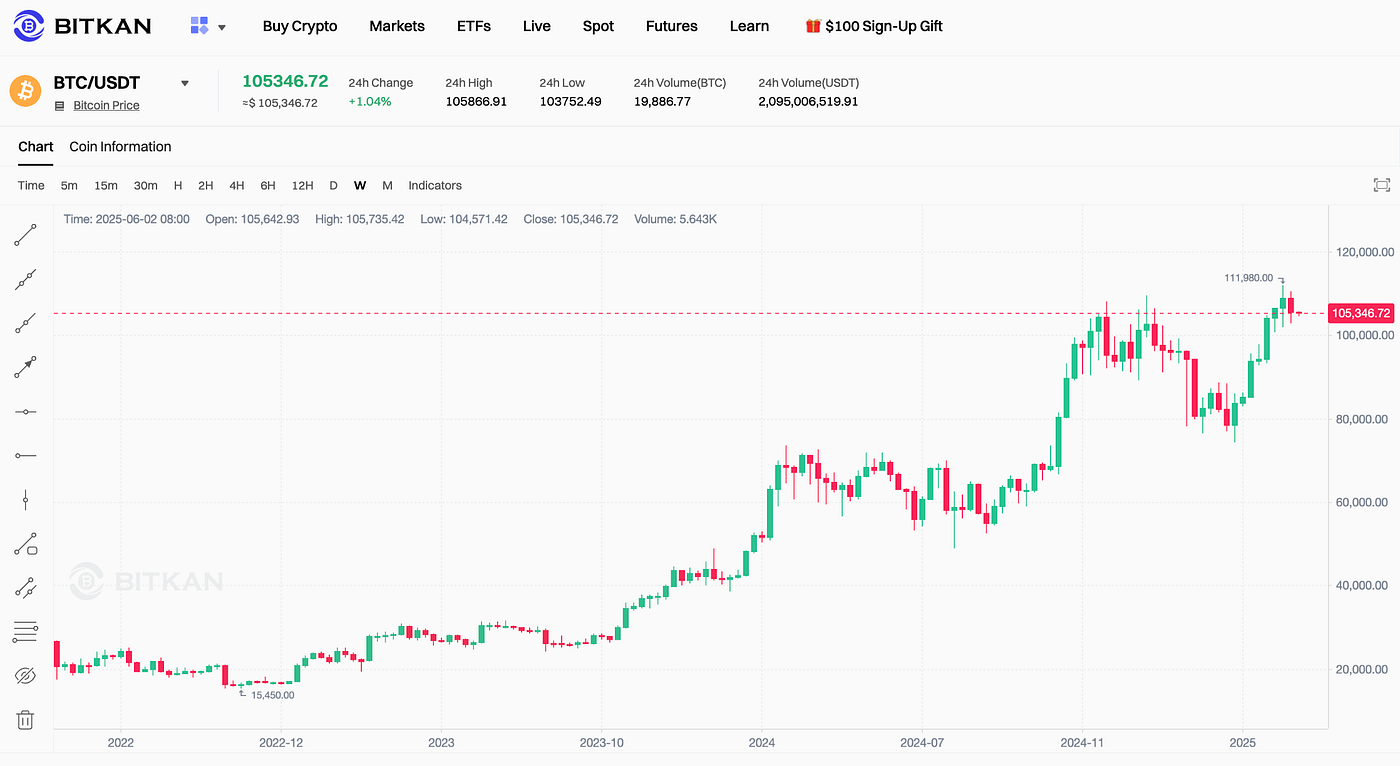Switch to Coin Information tab
The height and width of the screenshot is (766, 1400).
pyautogui.click(x=120, y=147)
